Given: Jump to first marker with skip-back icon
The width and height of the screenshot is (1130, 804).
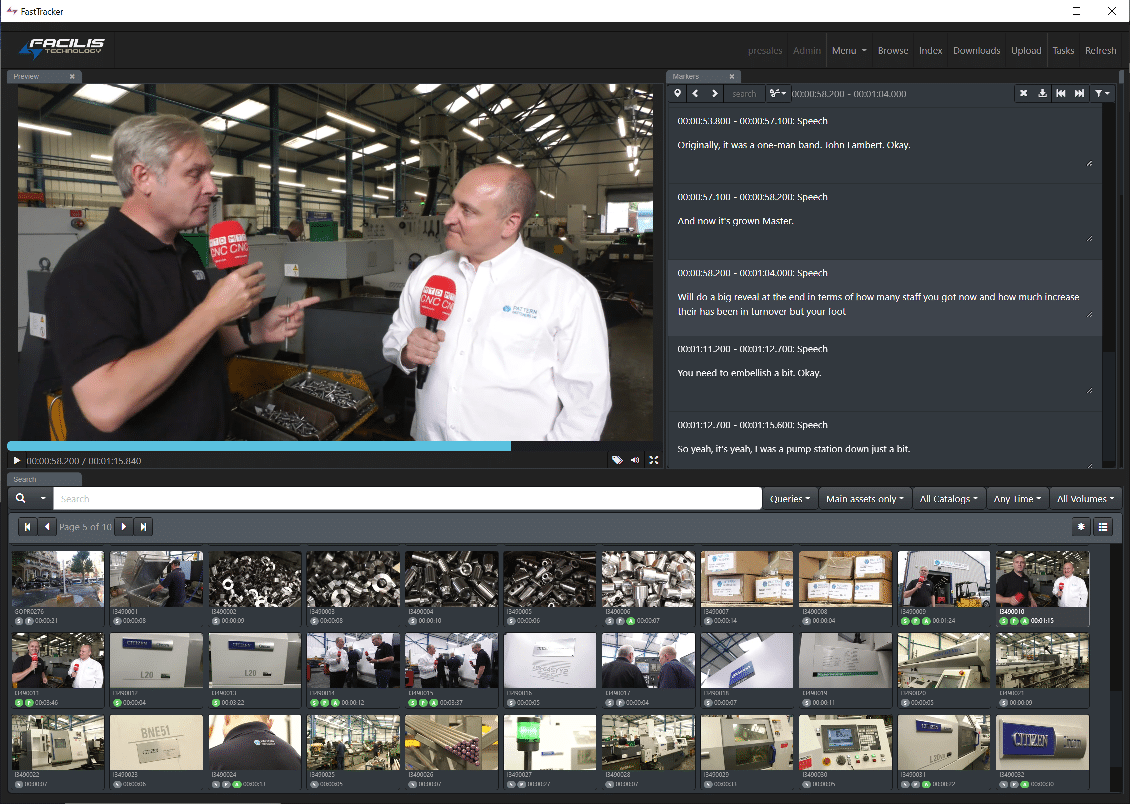Looking at the screenshot, I should coord(1061,93).
